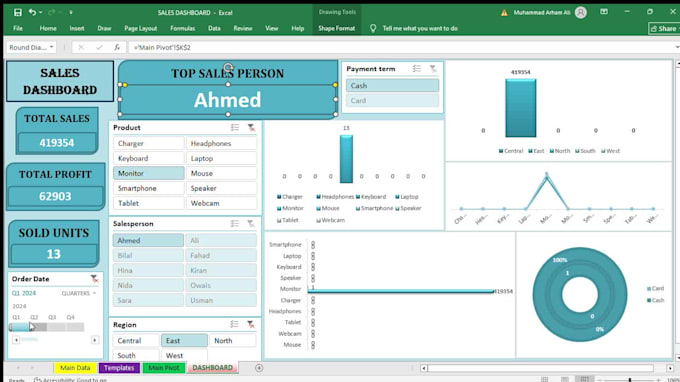
Task: Click the Tell me what you want to do box
Action: 420,28
